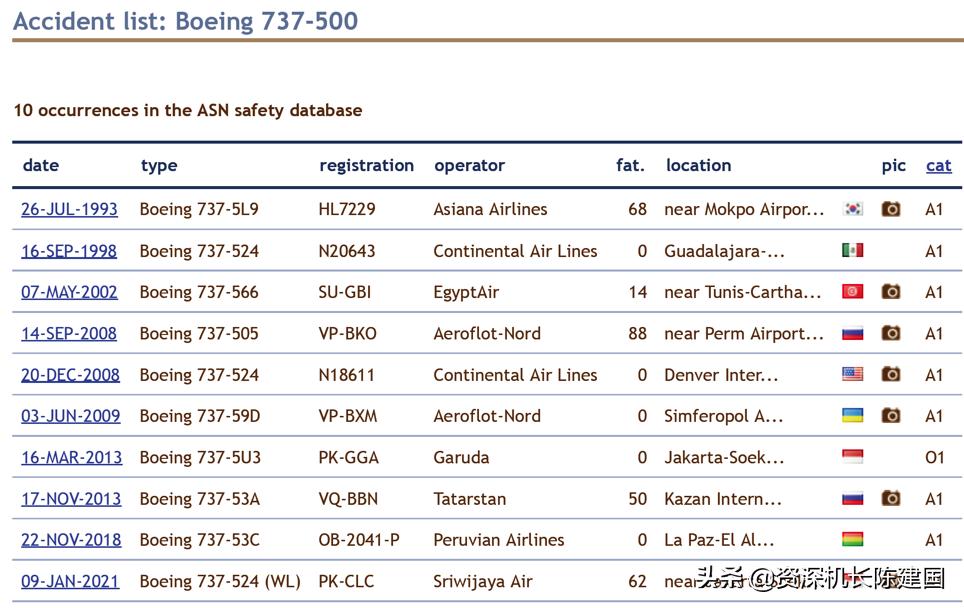Click camera icon in EgyptAir row
Image resolution: width=964 pixels, height=608 pixels.
[891, 292]
